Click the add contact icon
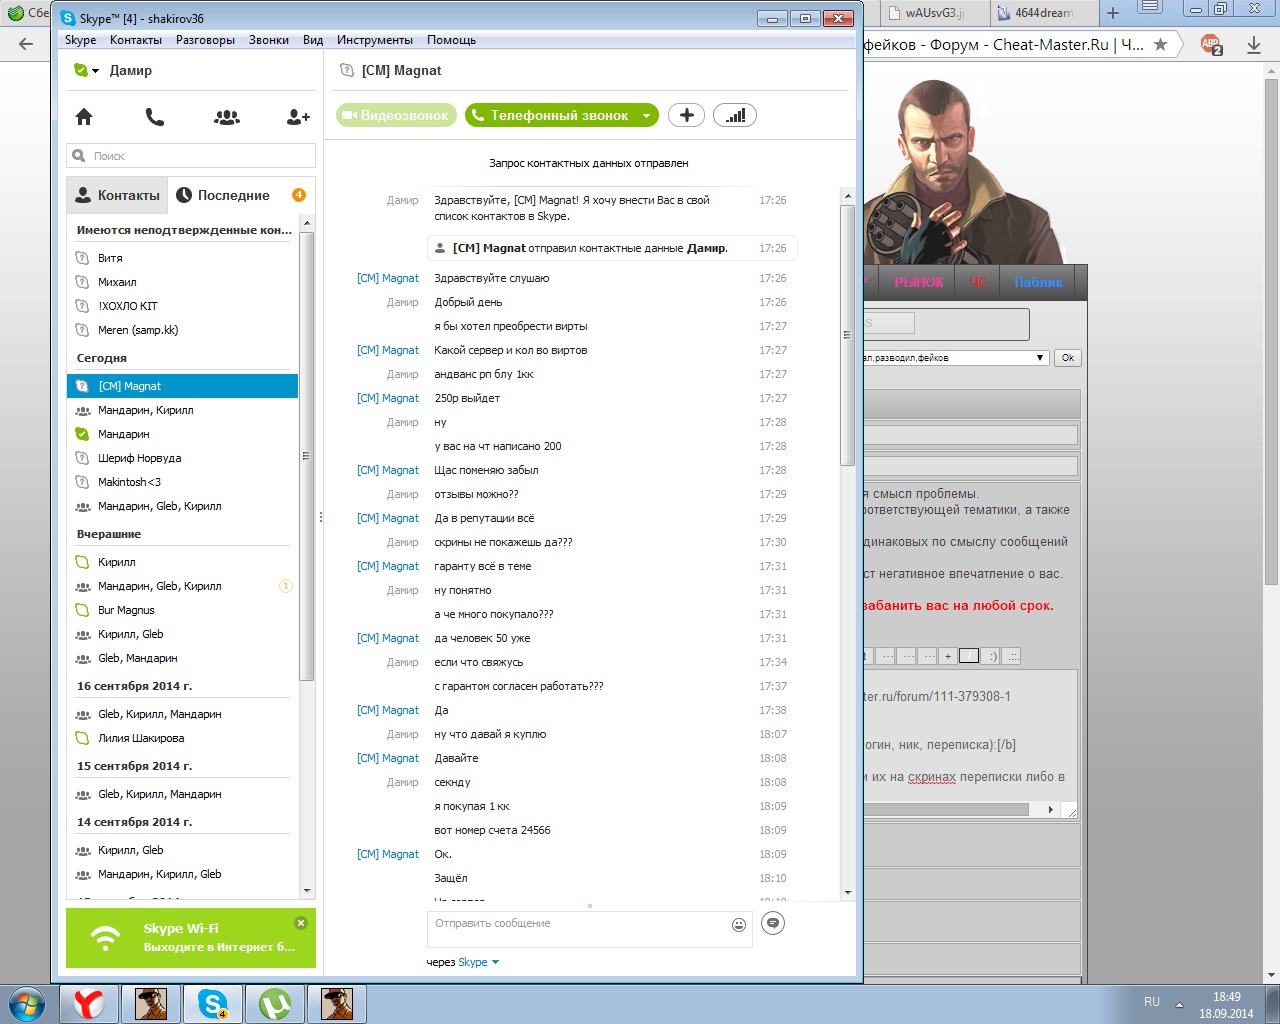The image size is (1280, 1024). (298, 117)
